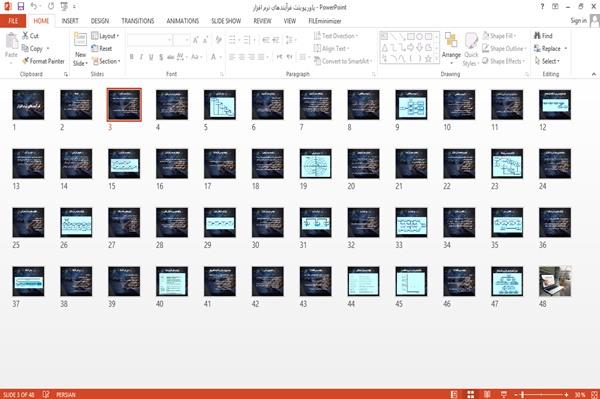Toggle Strikethrough formatting
The image size is (600, 399).
point(171,57)
